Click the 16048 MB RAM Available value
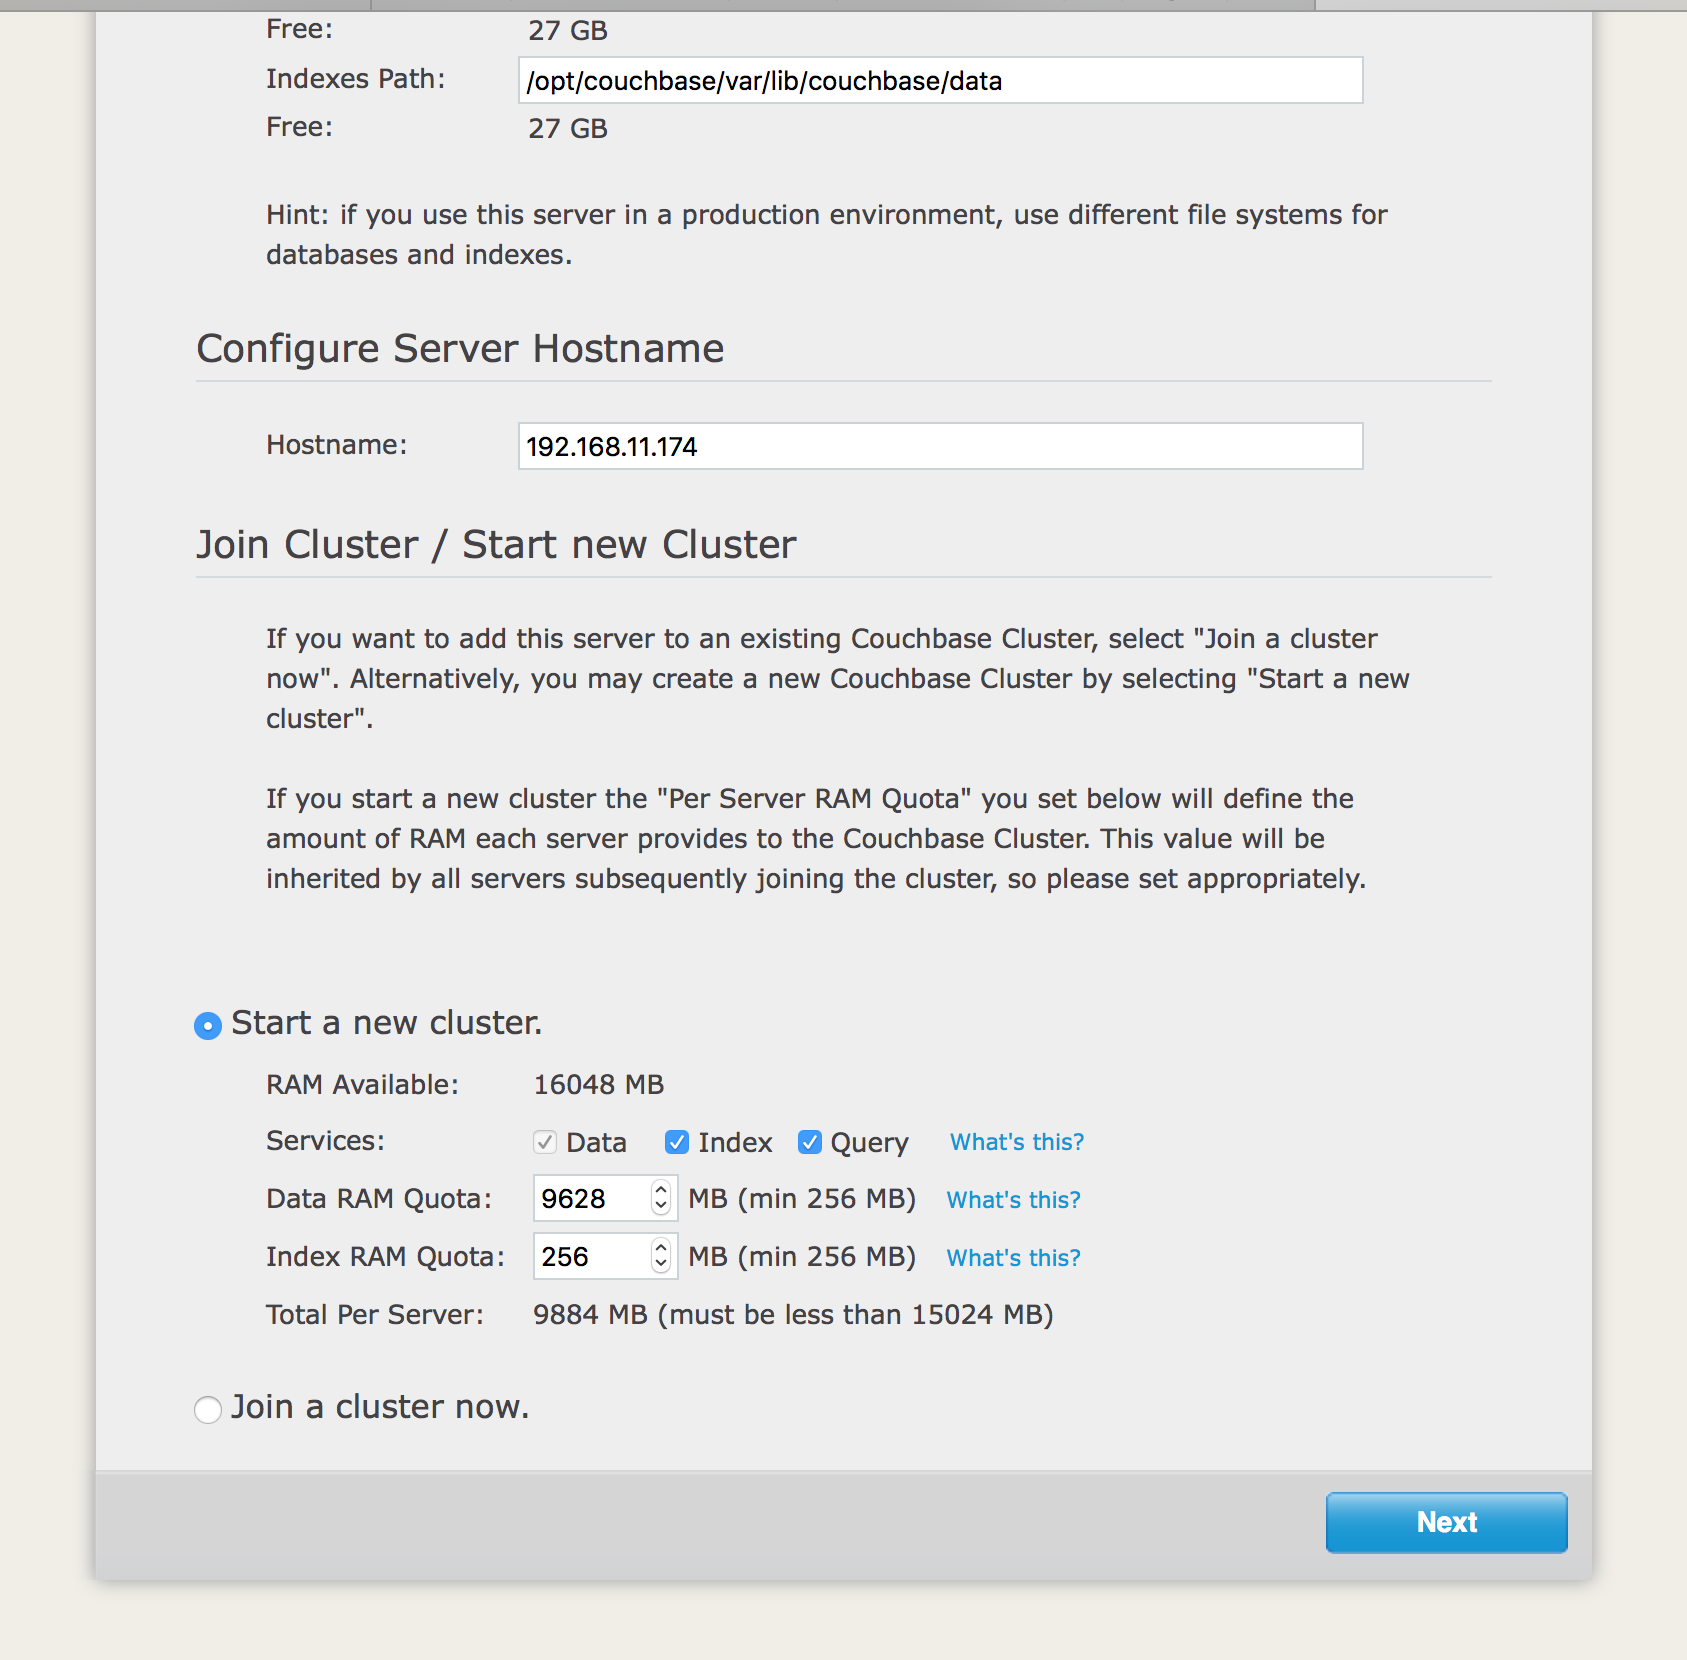 599,1085
